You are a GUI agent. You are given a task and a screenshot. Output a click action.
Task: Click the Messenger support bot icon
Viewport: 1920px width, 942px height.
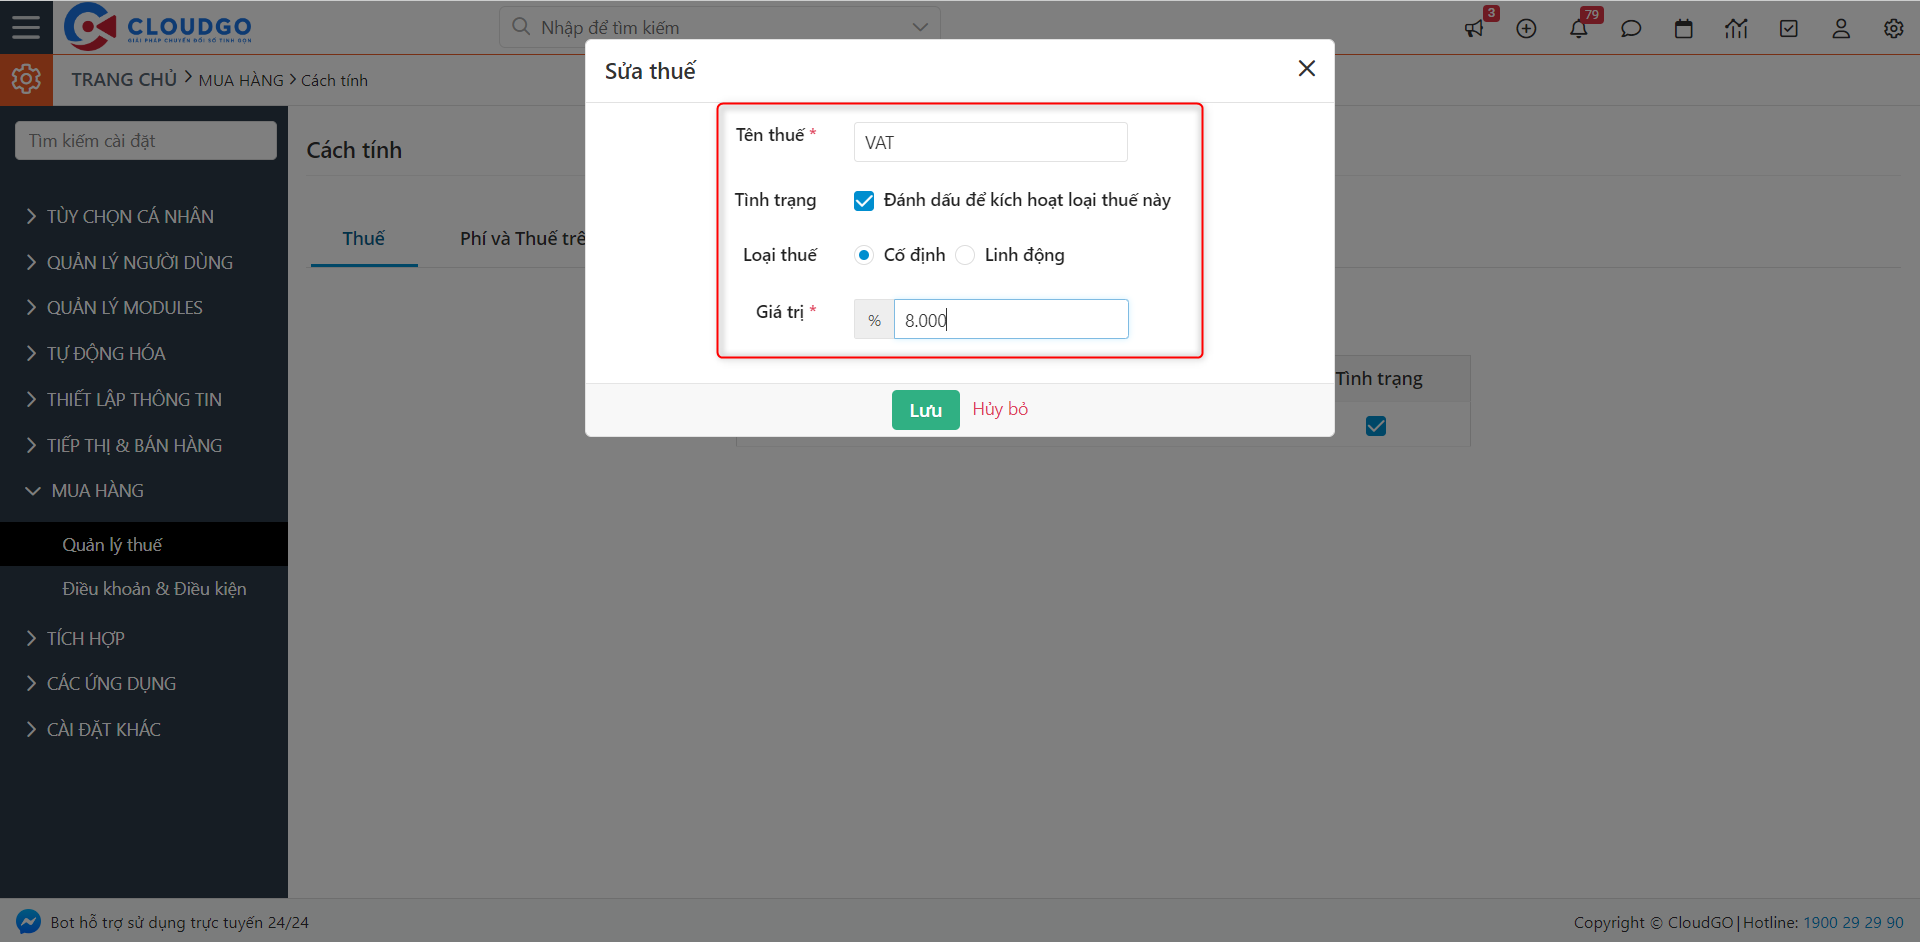point(28,922)
